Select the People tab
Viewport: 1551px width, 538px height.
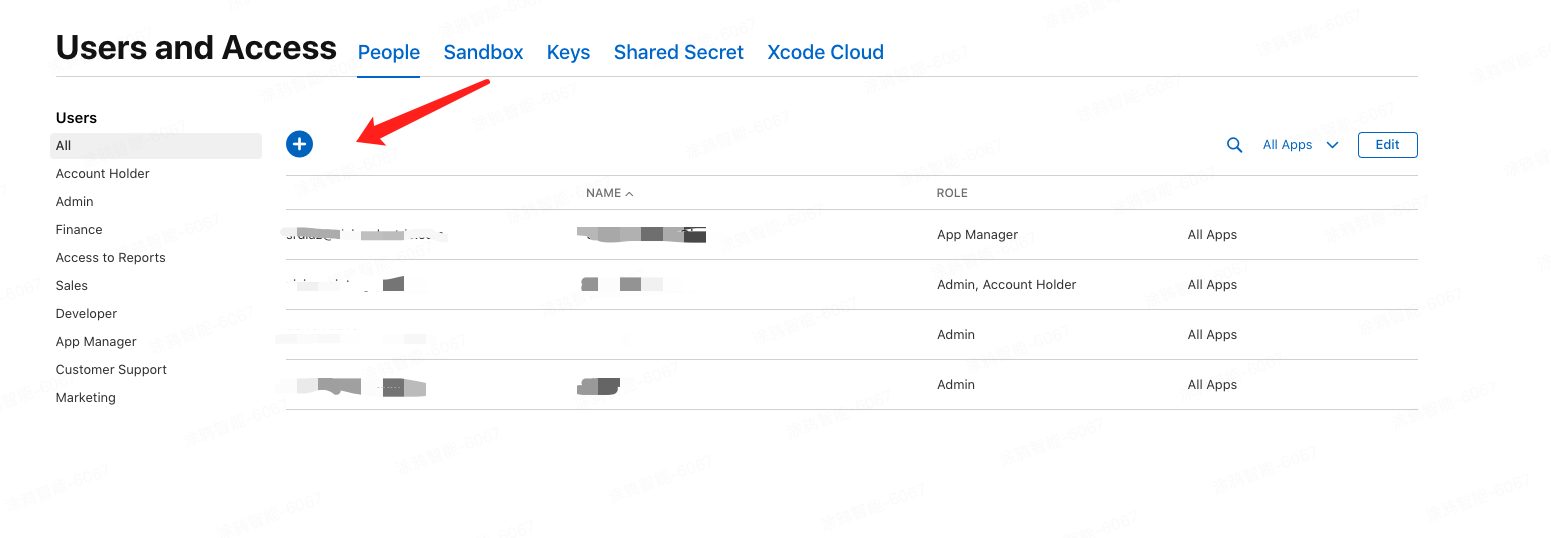click(389, 52)
